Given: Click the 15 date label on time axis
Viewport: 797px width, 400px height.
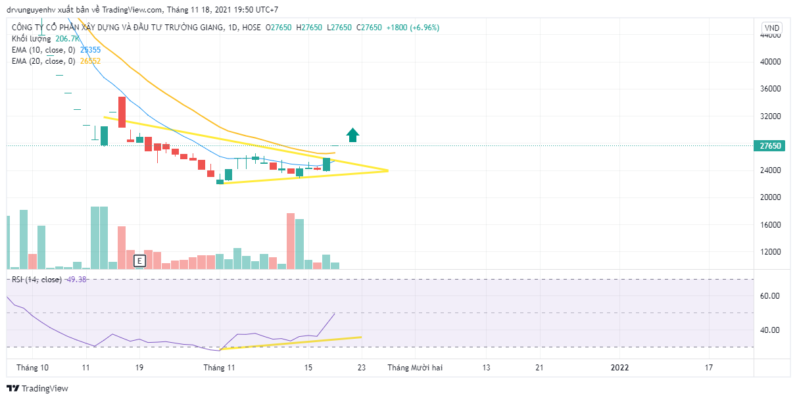Looking at the screenshot, I should 308,367.
